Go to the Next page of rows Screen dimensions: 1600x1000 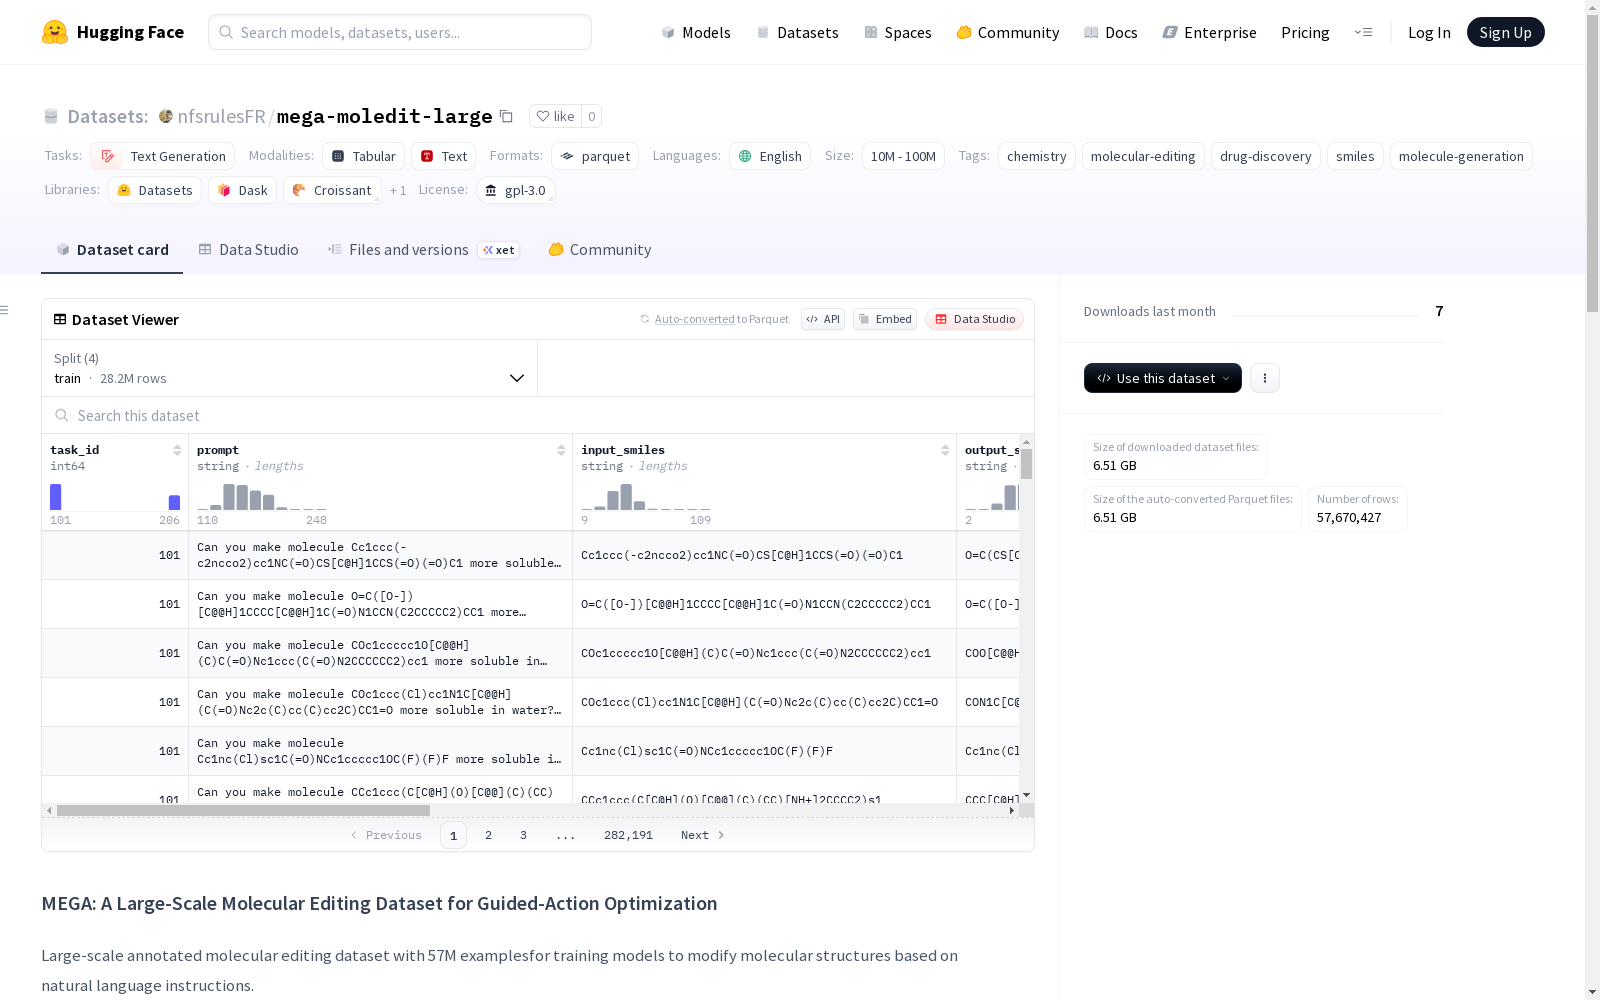point(702,835)
